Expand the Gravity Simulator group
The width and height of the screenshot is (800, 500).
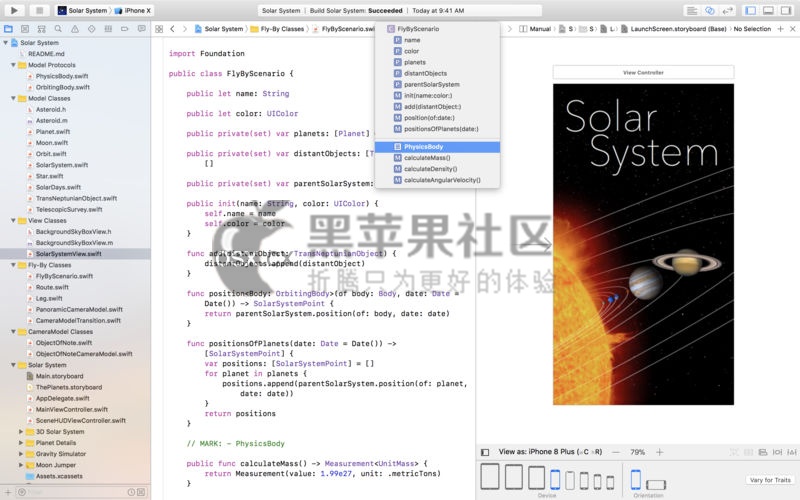[x=21, y=454]
